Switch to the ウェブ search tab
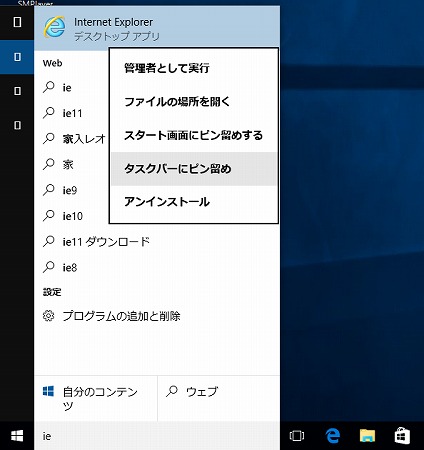 (x=219, y=398)
